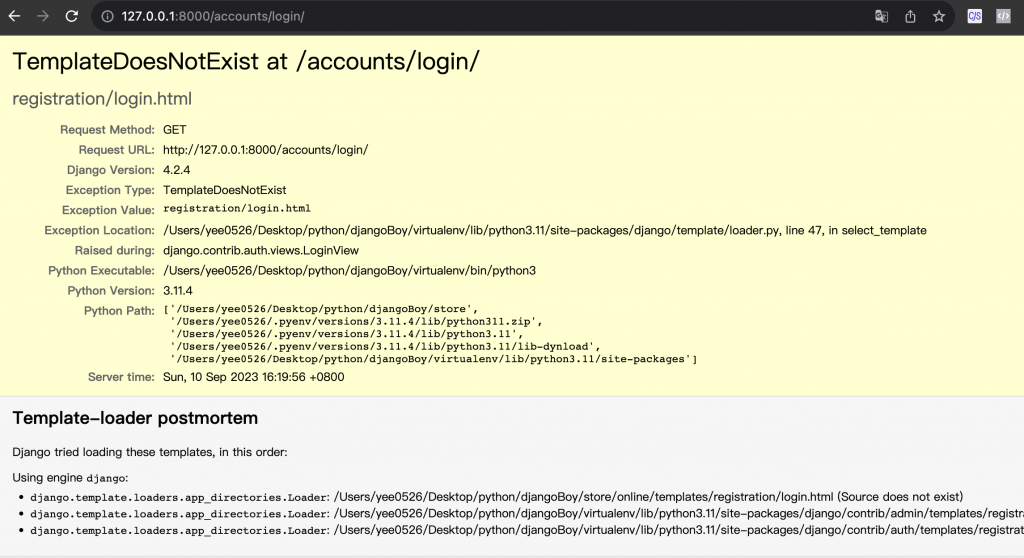Select the lib-dynload path entry
The image size is (1024, 558).
pos(385,346)
